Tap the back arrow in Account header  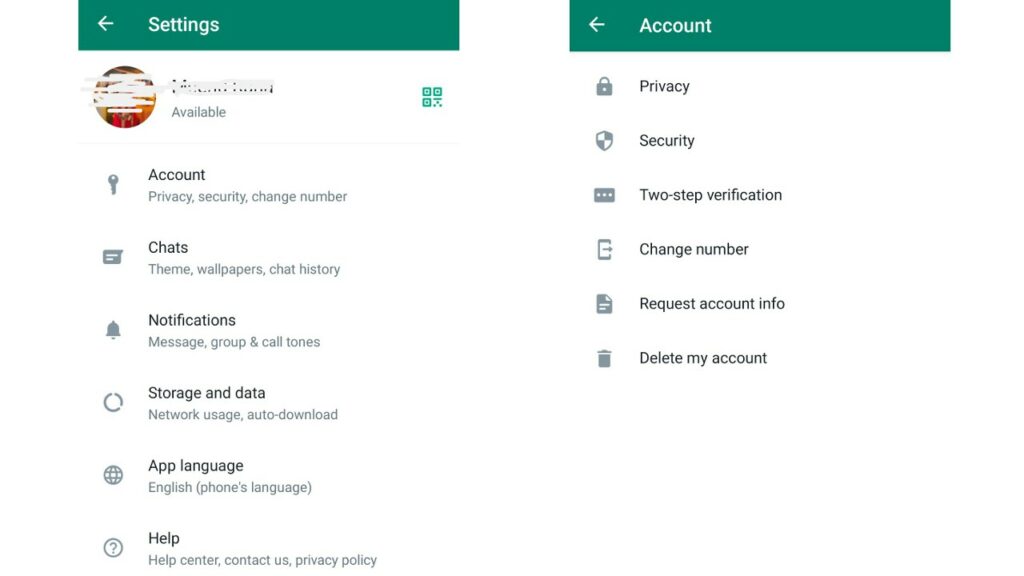[597, 25]
